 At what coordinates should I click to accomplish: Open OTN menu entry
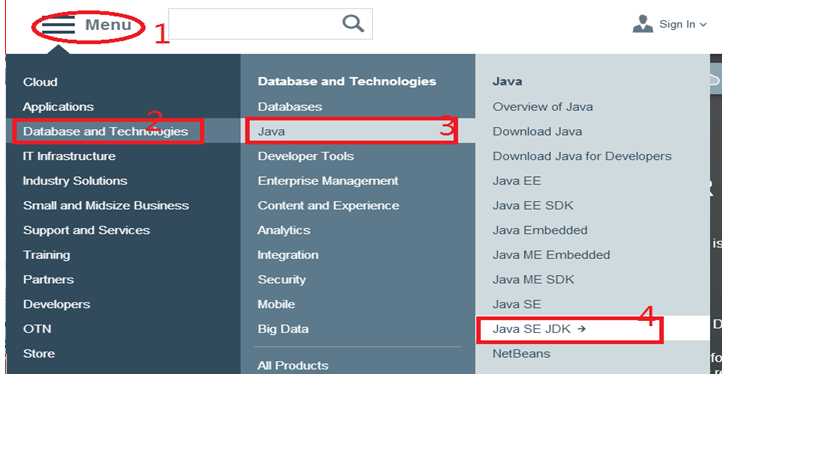[x=37, y=329]
